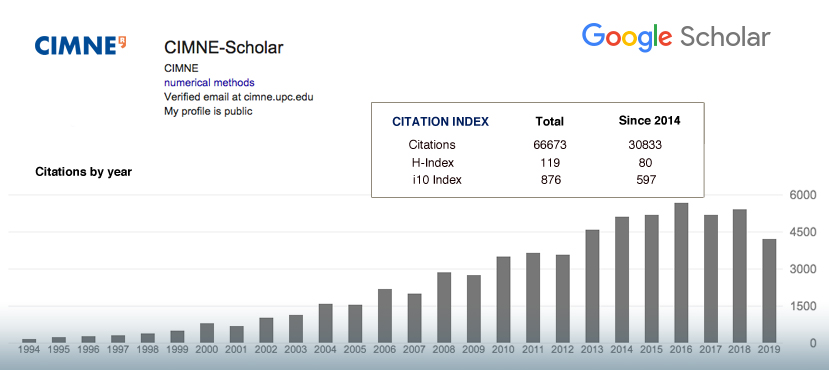Viewport: 829px width, 370px height.
Task: Click the 2018 citations bar
Action: pos(739,276)
